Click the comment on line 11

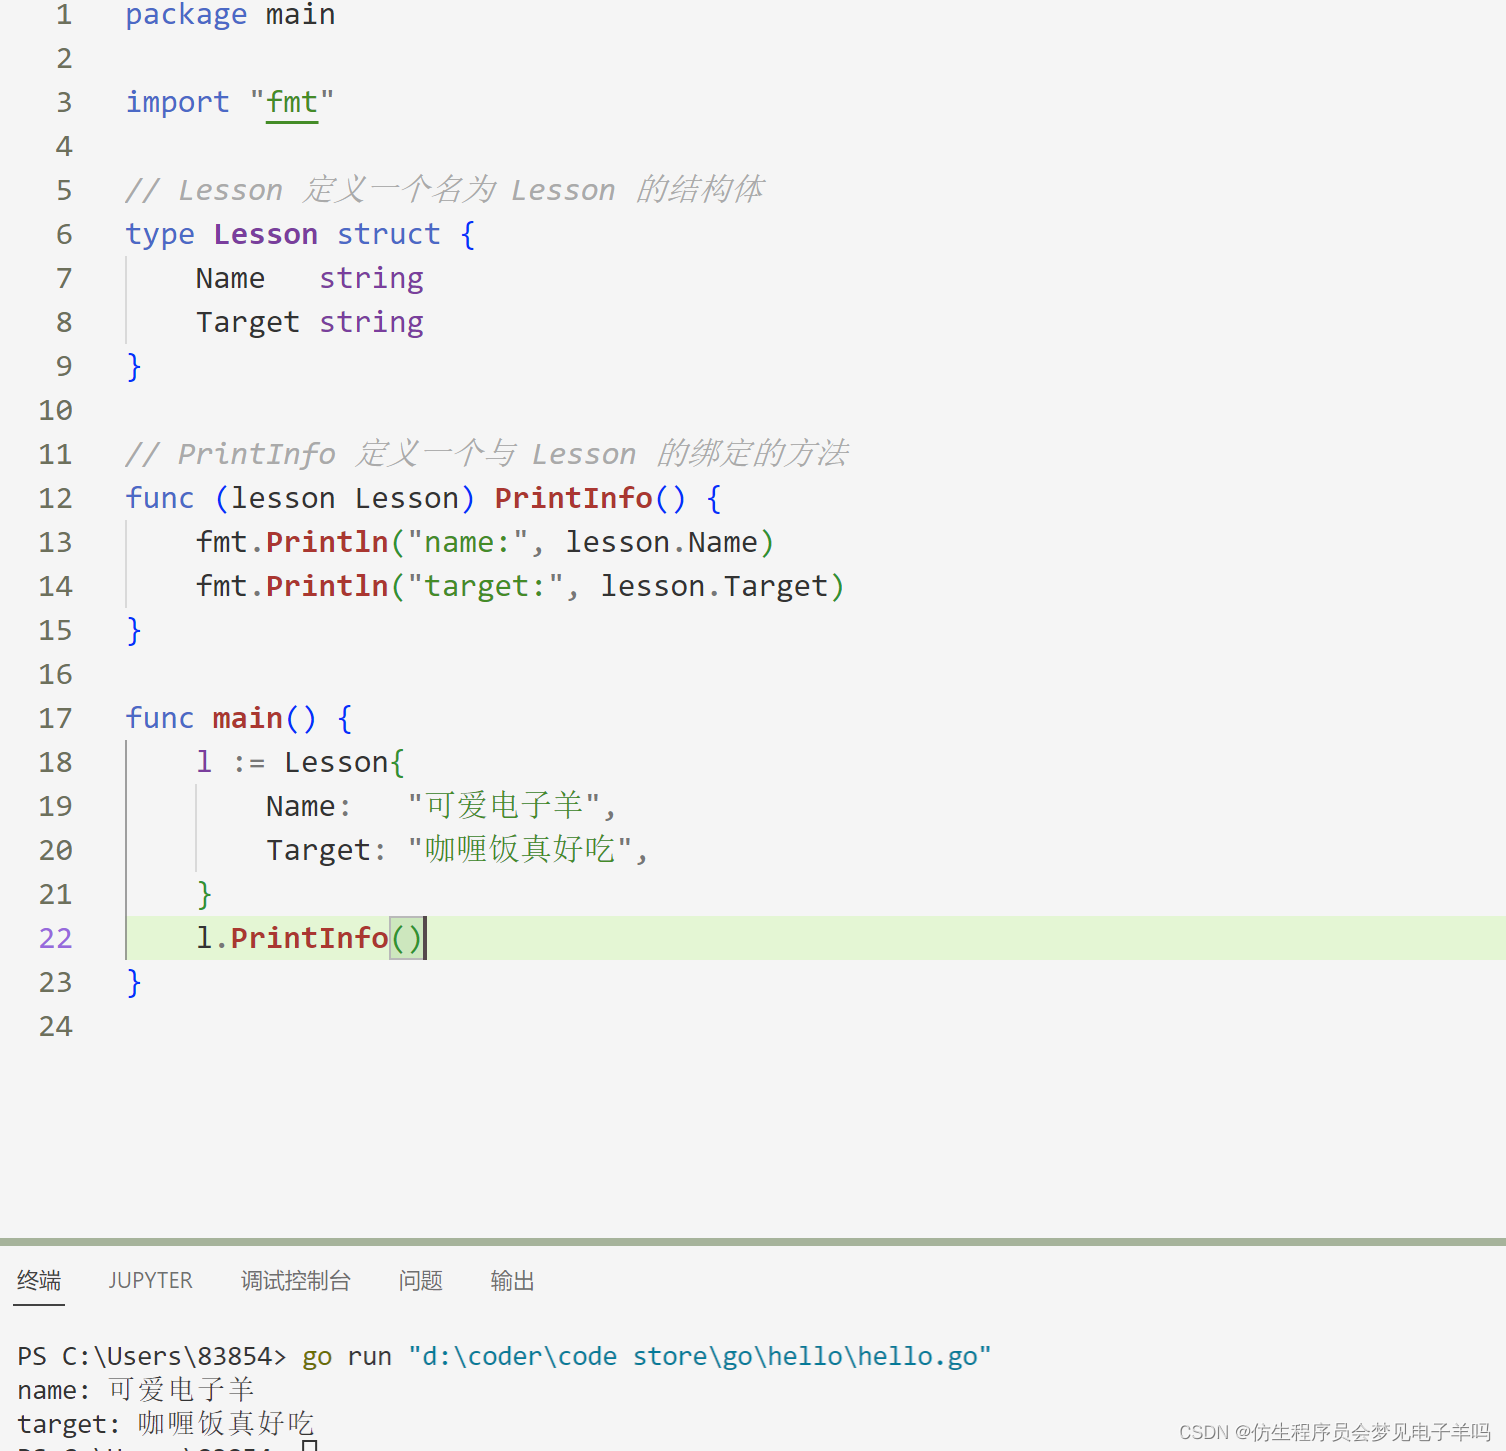(487, 453)
